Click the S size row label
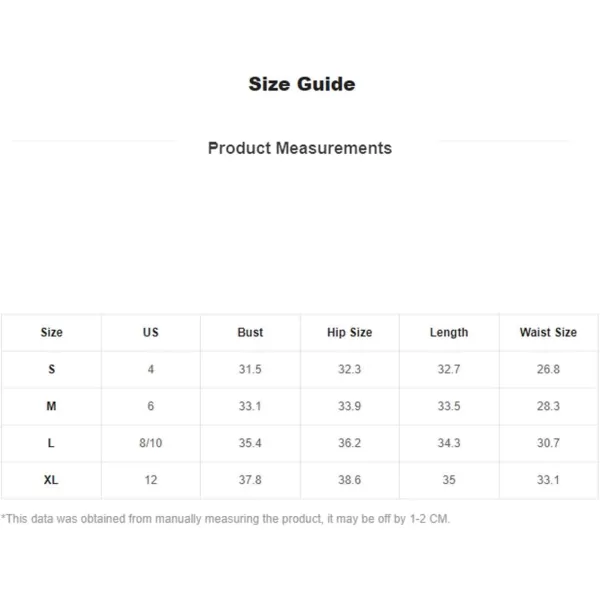The image size is (600, 600). pyautogui.click(x=52, y=369)
